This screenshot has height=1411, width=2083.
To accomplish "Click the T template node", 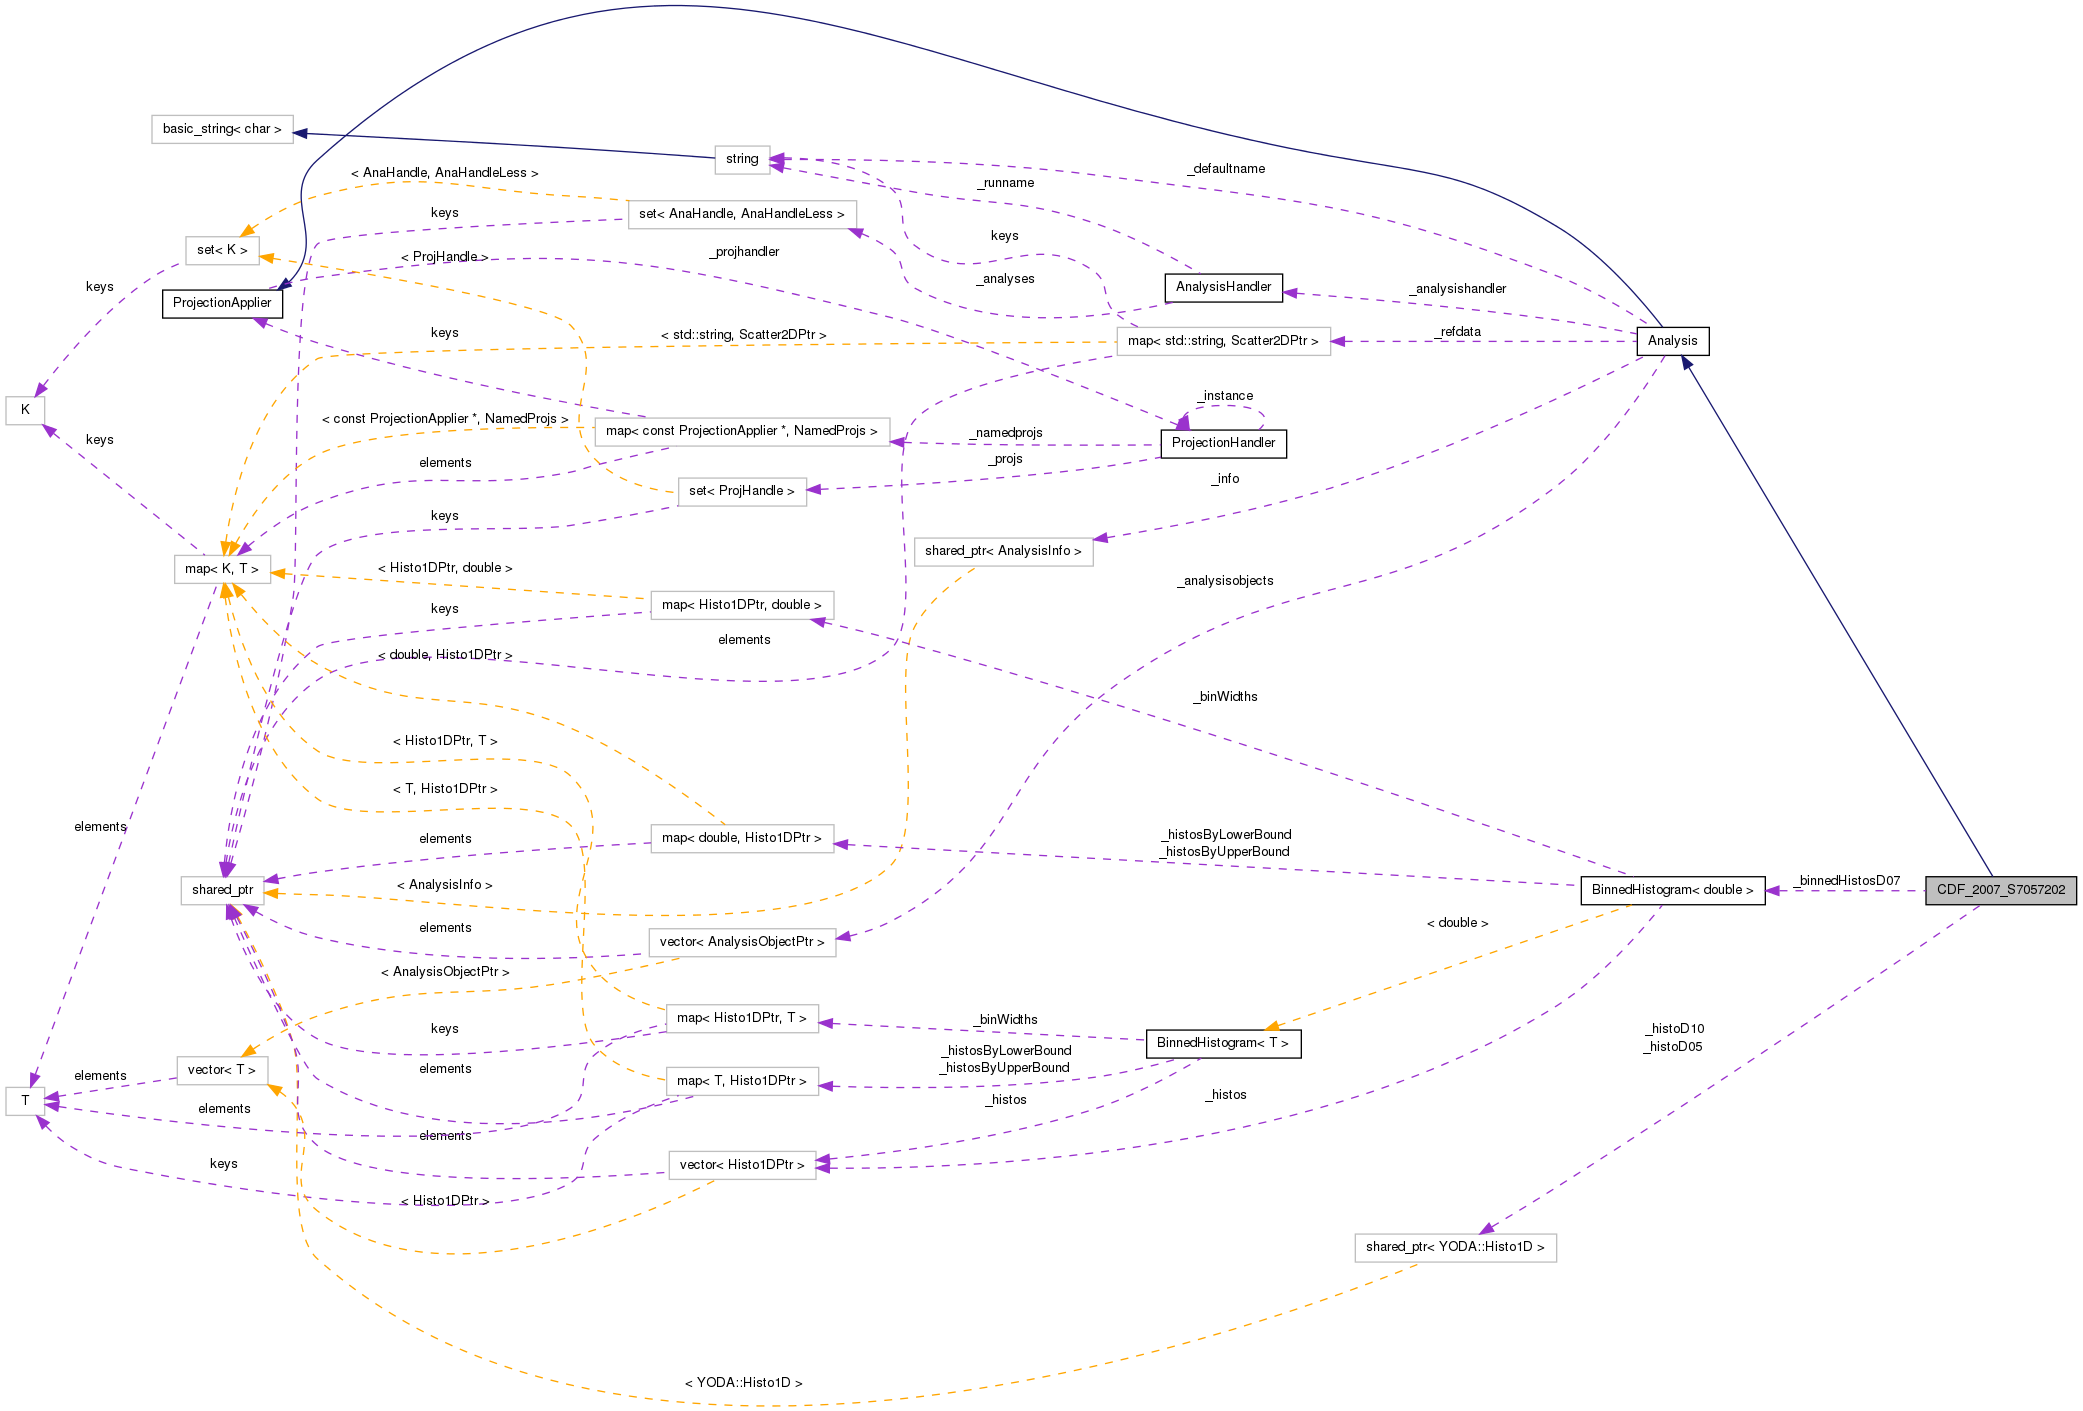I will [x=25, y=1101].
